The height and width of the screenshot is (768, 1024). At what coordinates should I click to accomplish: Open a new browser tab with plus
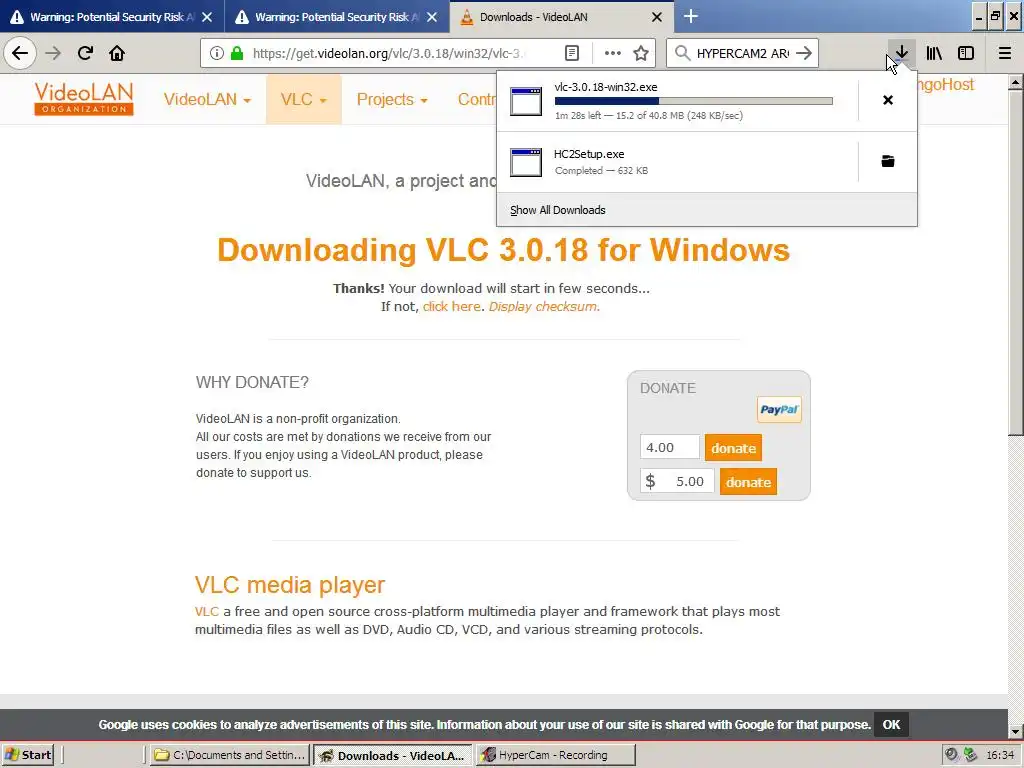[690, 16]
